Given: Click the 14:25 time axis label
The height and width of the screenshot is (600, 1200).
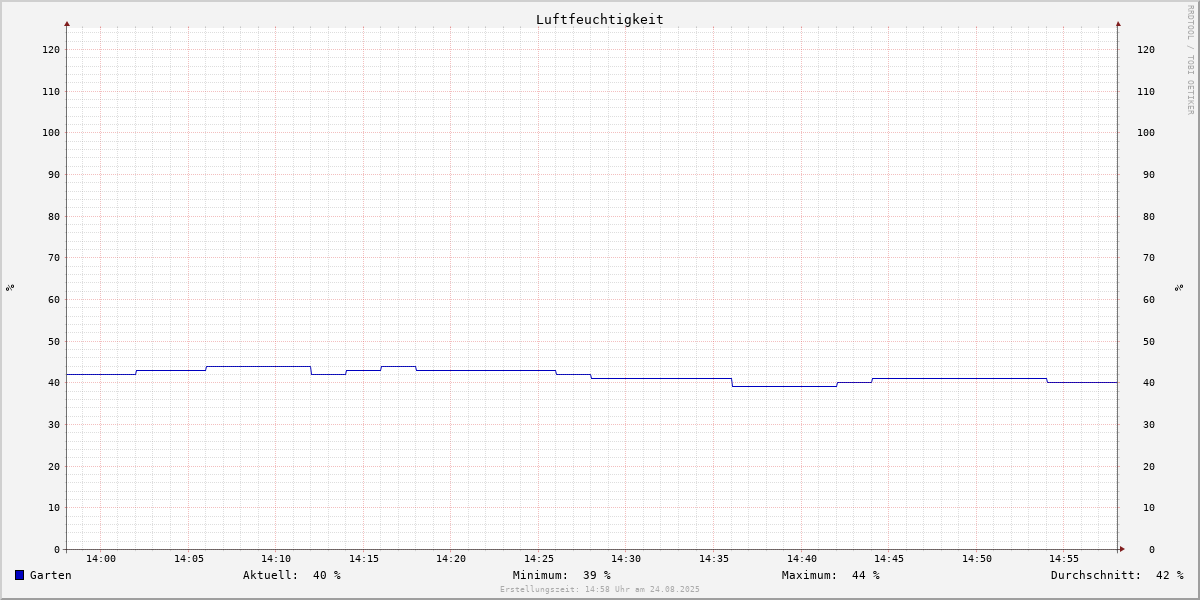Looking at the screenshot, I should pos(539,559).
